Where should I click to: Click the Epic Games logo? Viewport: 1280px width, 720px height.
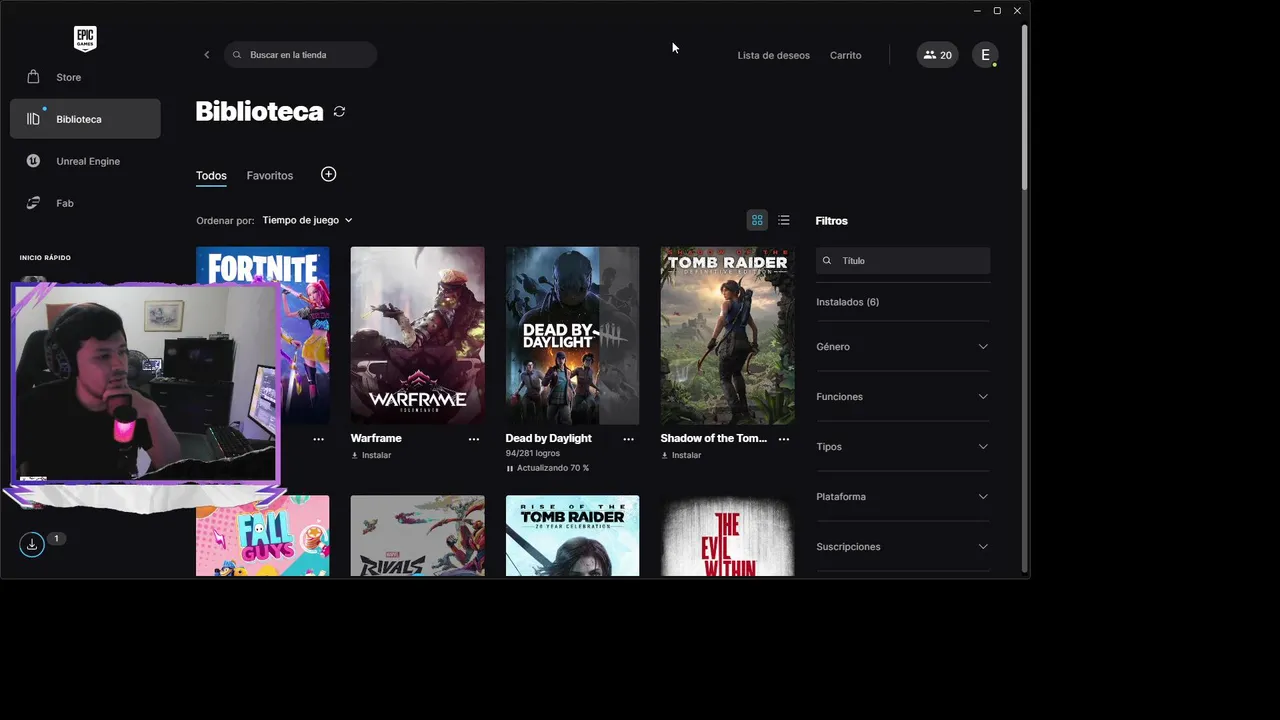click(85, 39)
